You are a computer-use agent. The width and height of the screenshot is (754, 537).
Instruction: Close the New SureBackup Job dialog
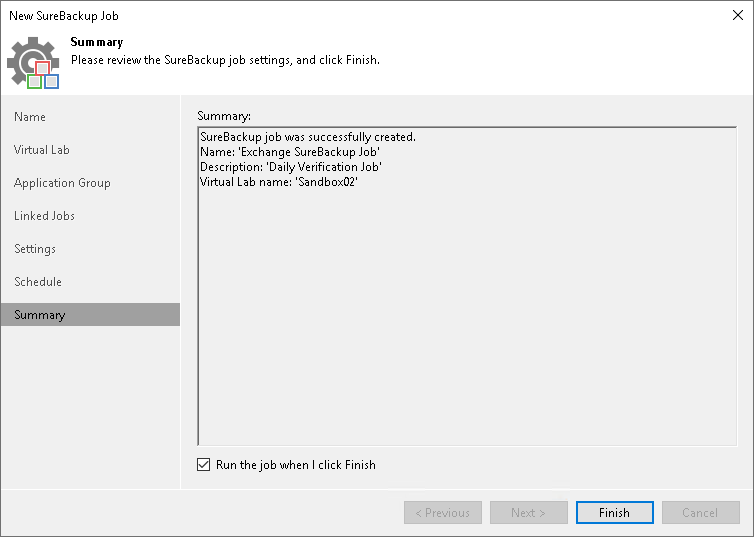[x=738, y=15]
